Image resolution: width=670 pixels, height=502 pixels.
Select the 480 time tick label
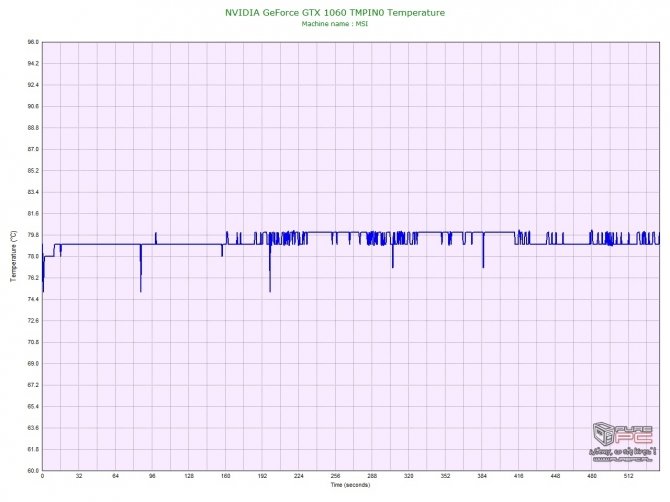tap(592, 476)
